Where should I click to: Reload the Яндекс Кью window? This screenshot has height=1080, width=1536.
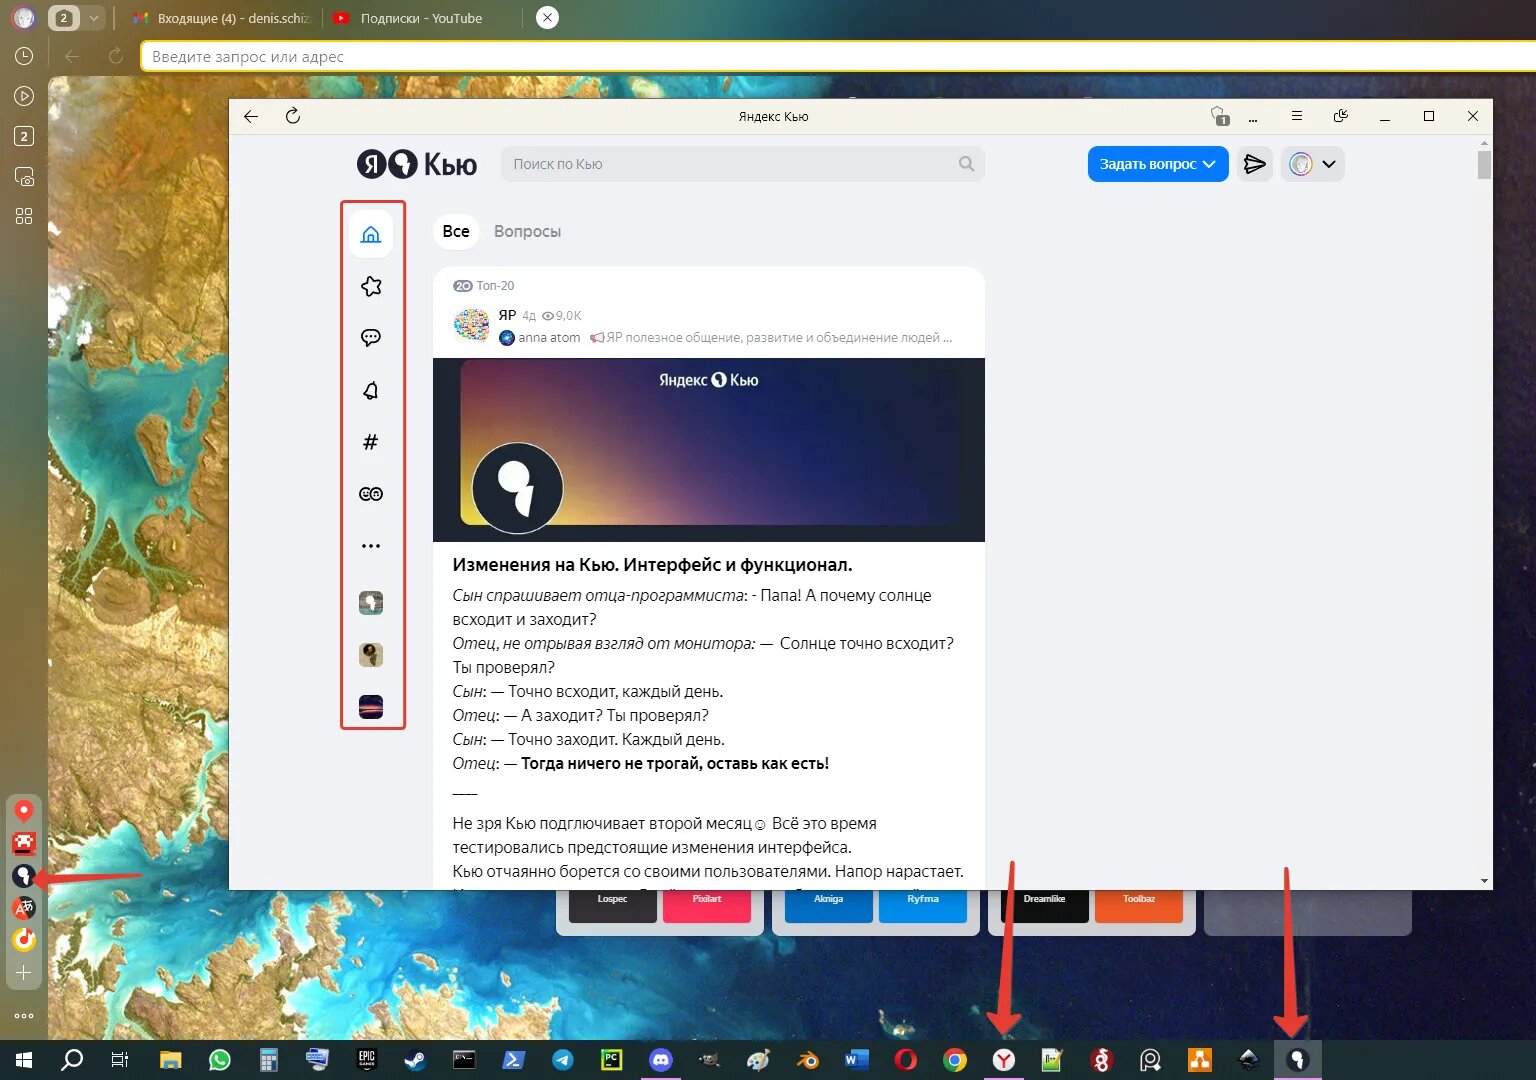[293, 116]
